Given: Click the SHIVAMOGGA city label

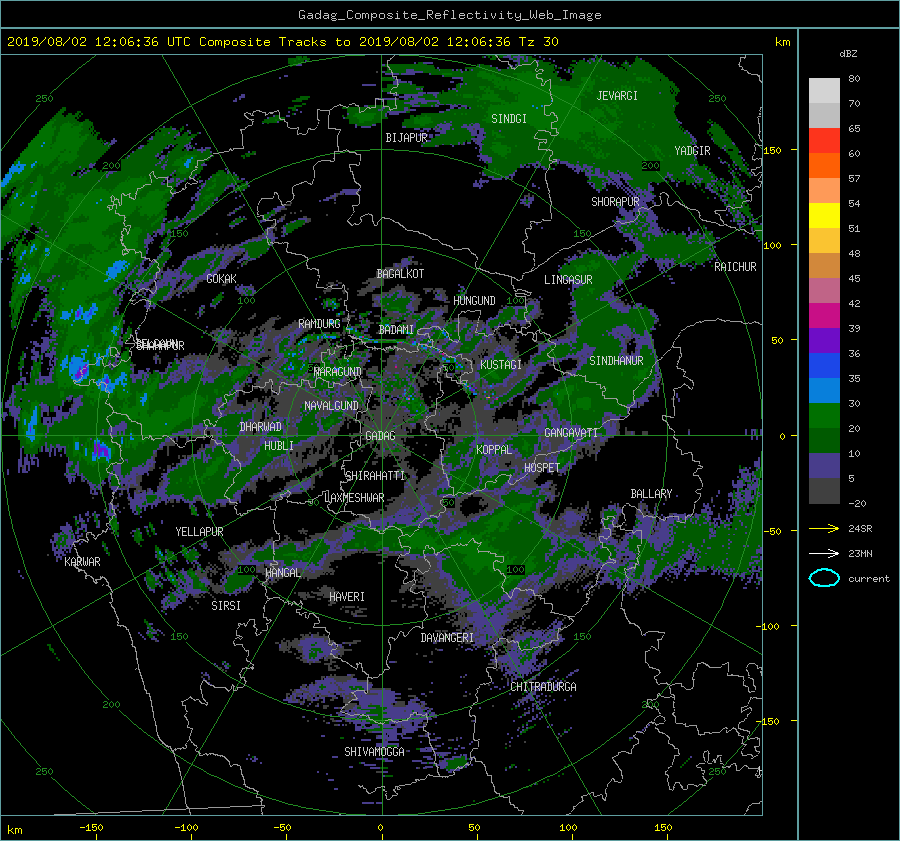Looking at the screenshot, I should (x=374, y=752).
